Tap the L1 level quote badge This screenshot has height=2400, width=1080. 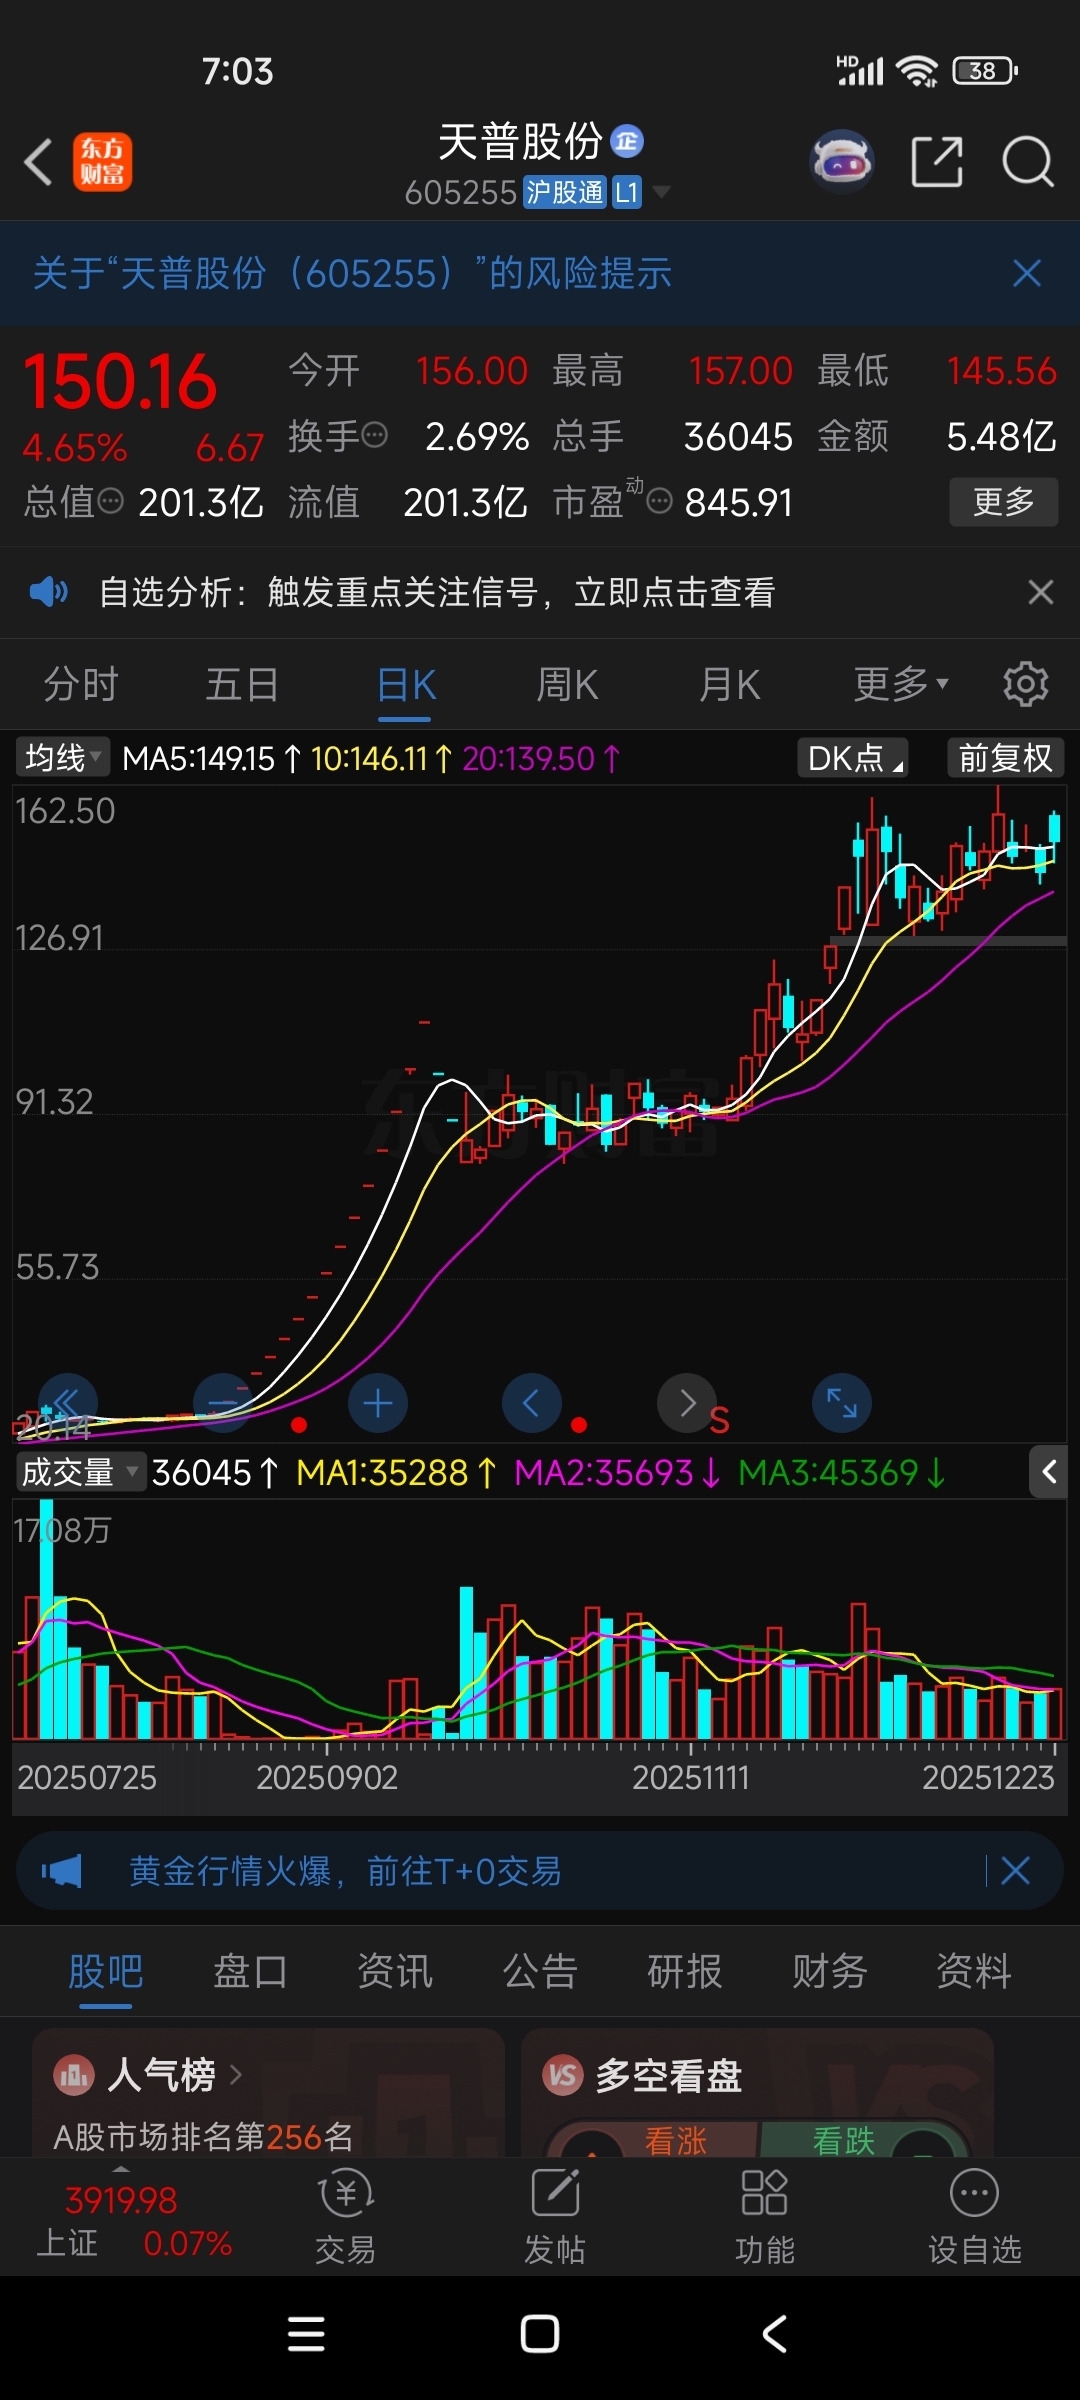[x=626, y=192]
